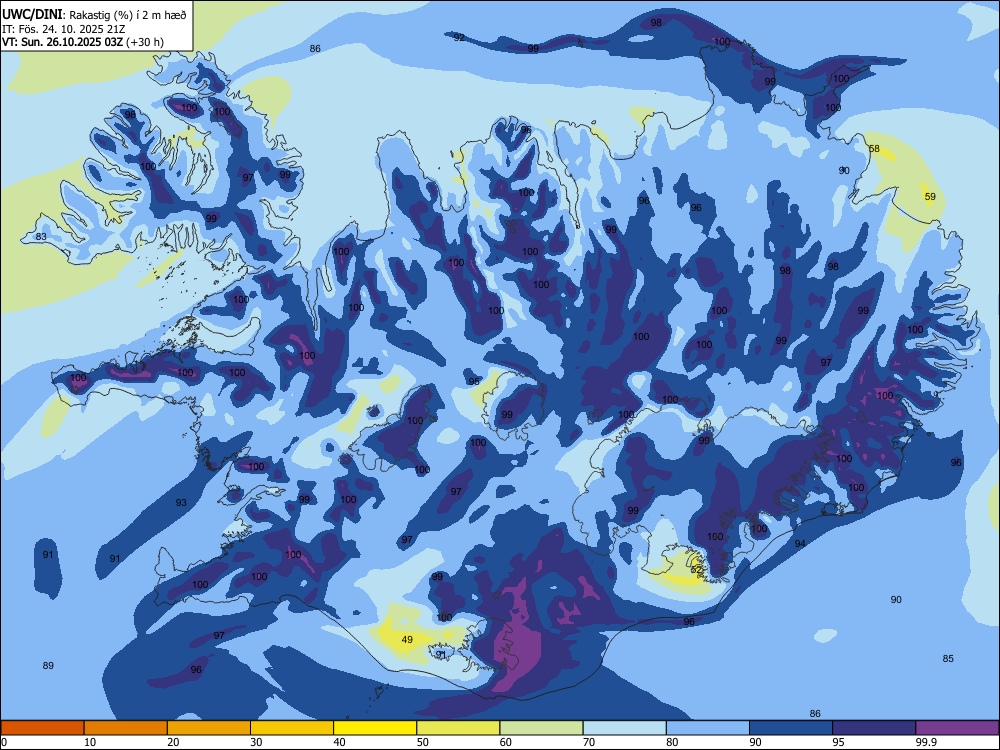Click the '49' value on the yellow southern patch
Screen dimensions: 1000x750
click(x=407, y=639)
